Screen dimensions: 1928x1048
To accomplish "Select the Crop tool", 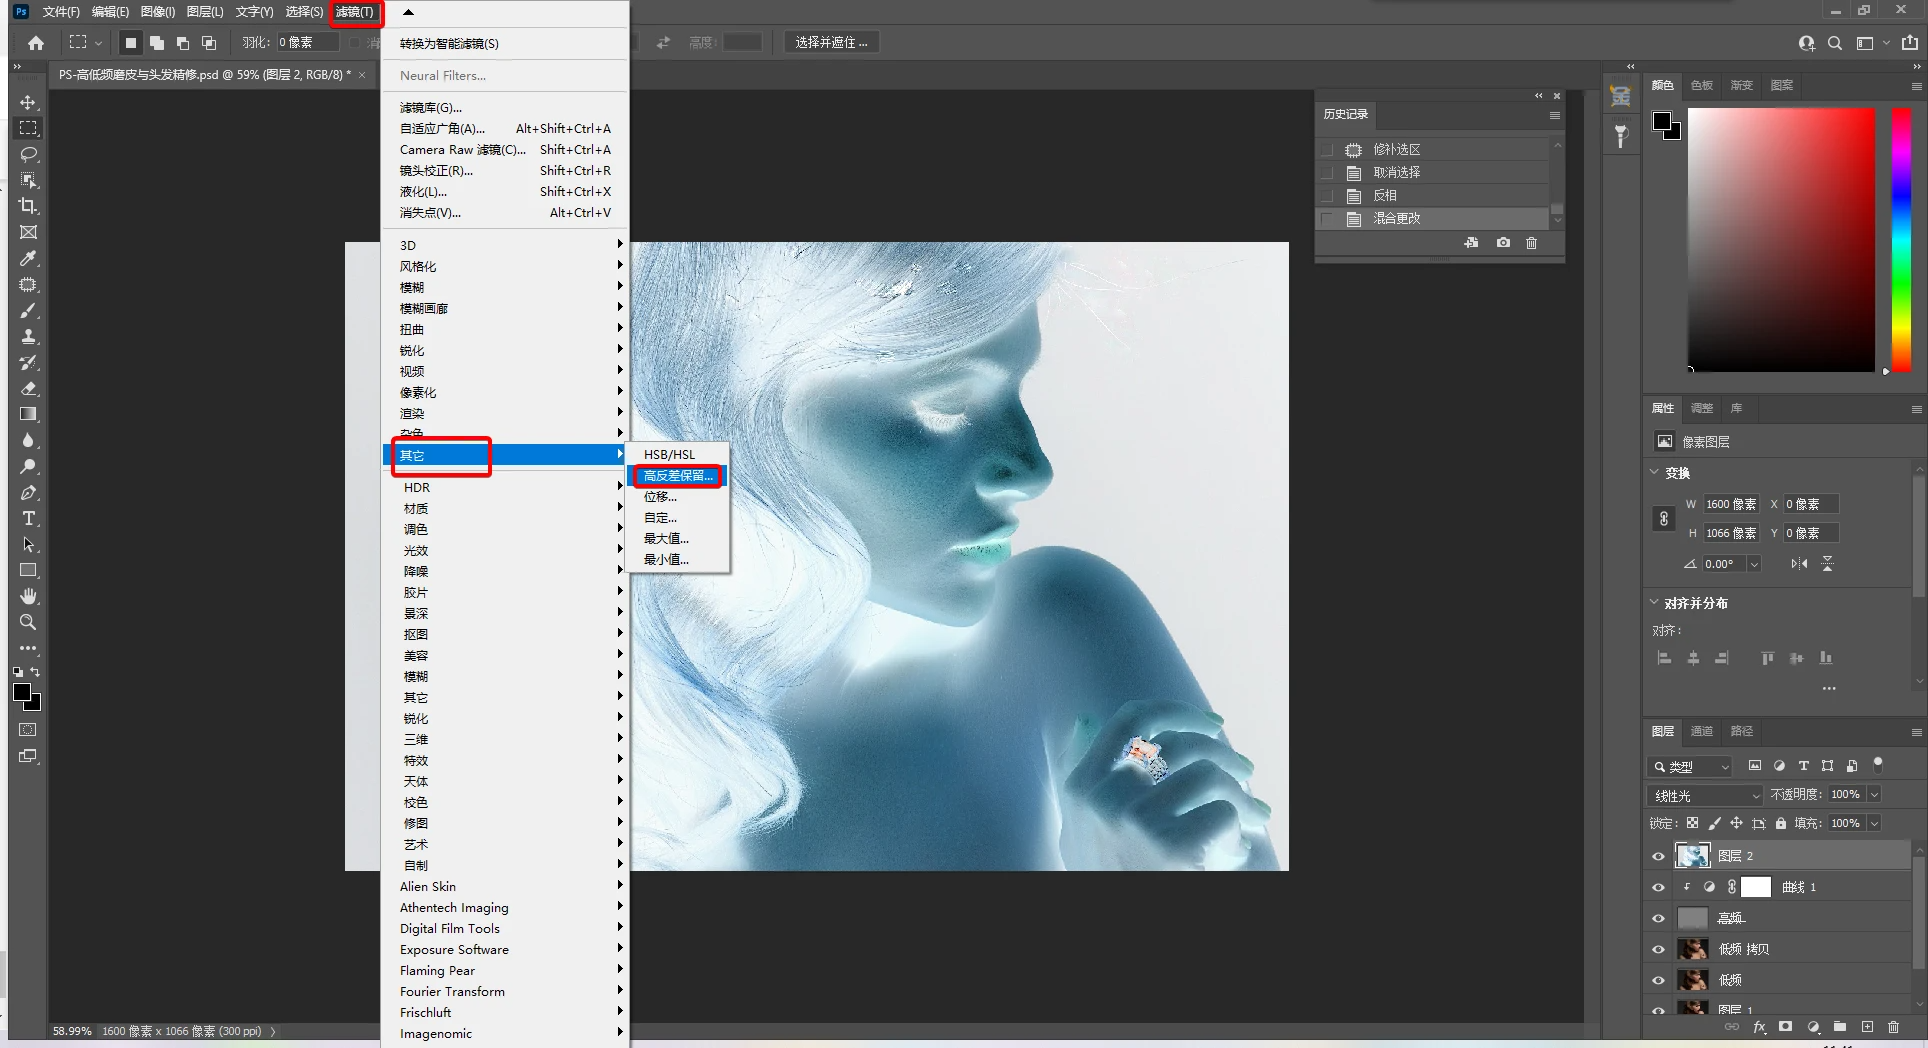I will [x=28, y=206].
